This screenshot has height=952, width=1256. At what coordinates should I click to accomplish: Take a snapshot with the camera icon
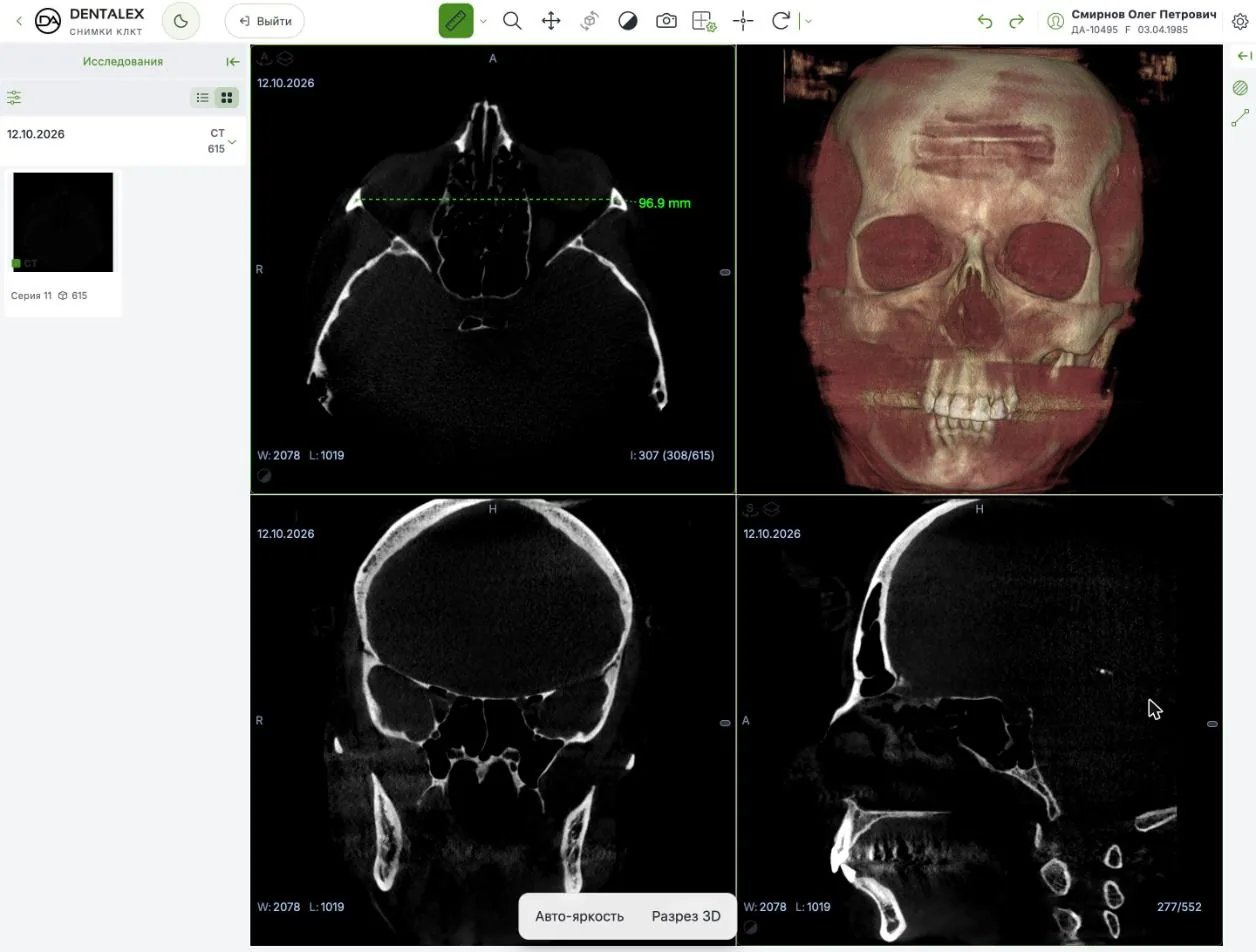pos(666,21)
